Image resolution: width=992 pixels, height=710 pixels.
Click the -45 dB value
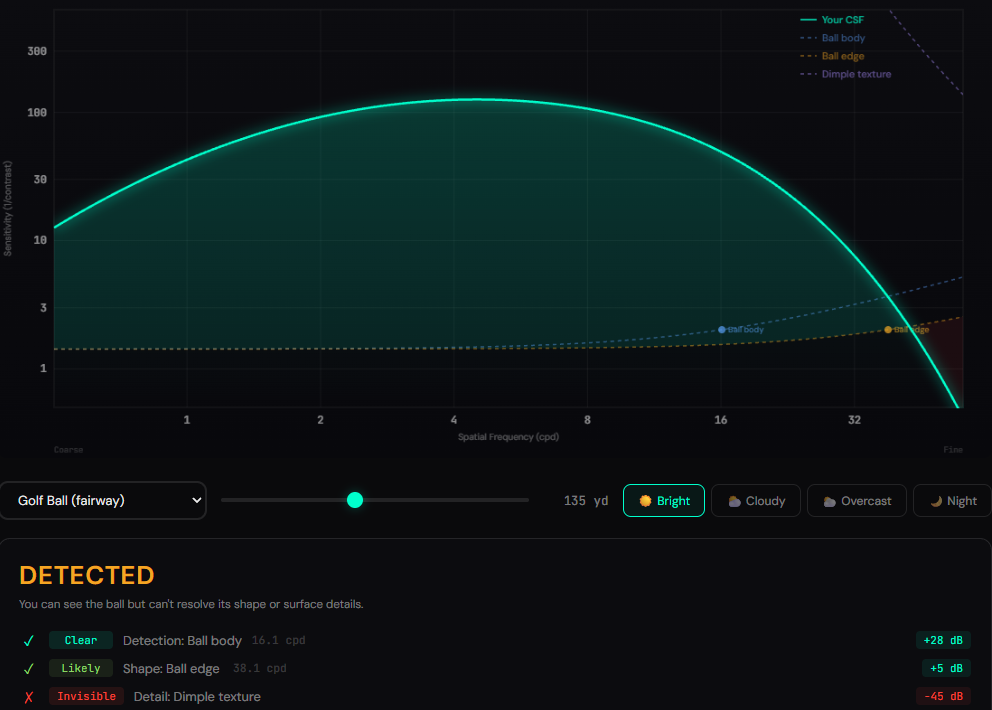(943, 696)
